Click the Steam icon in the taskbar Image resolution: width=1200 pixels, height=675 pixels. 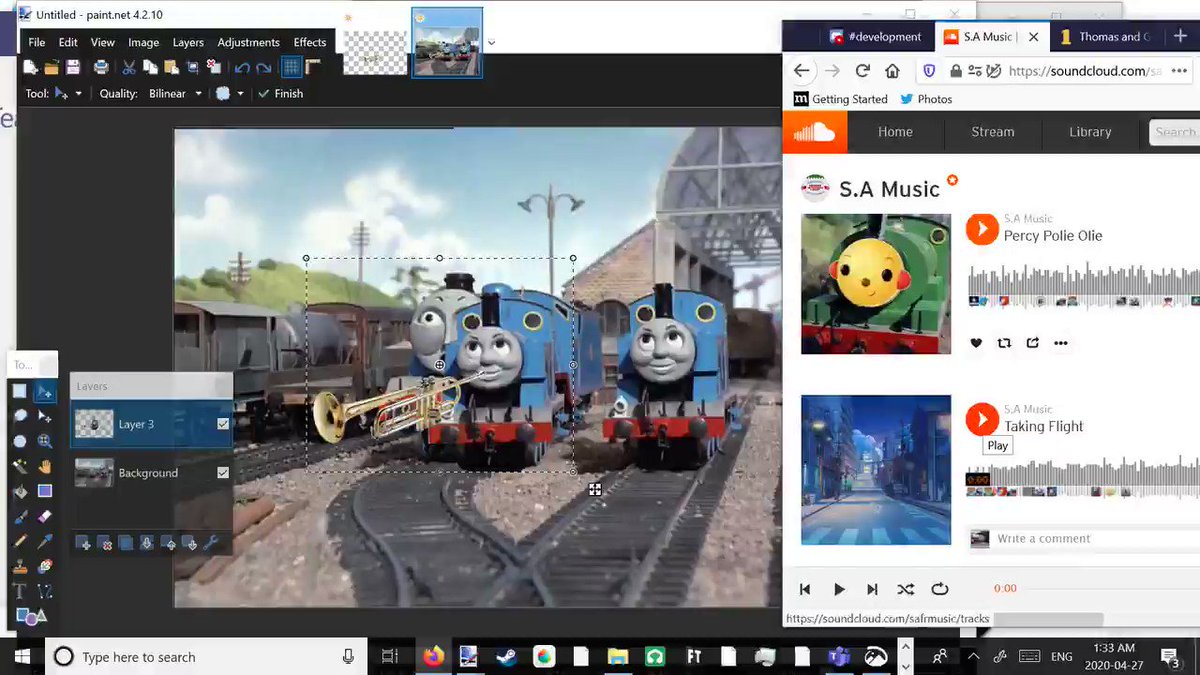click(506, 657)
